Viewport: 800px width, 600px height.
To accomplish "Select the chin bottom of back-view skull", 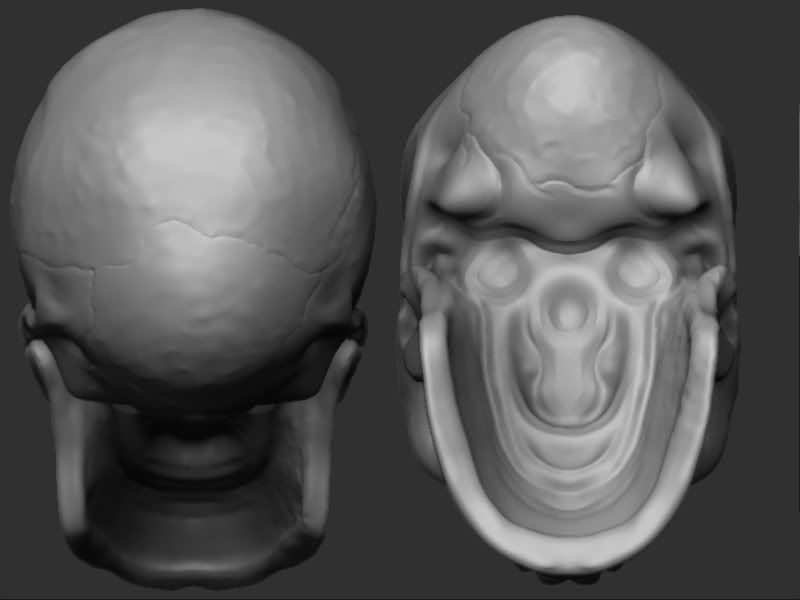I will [190, 568].
